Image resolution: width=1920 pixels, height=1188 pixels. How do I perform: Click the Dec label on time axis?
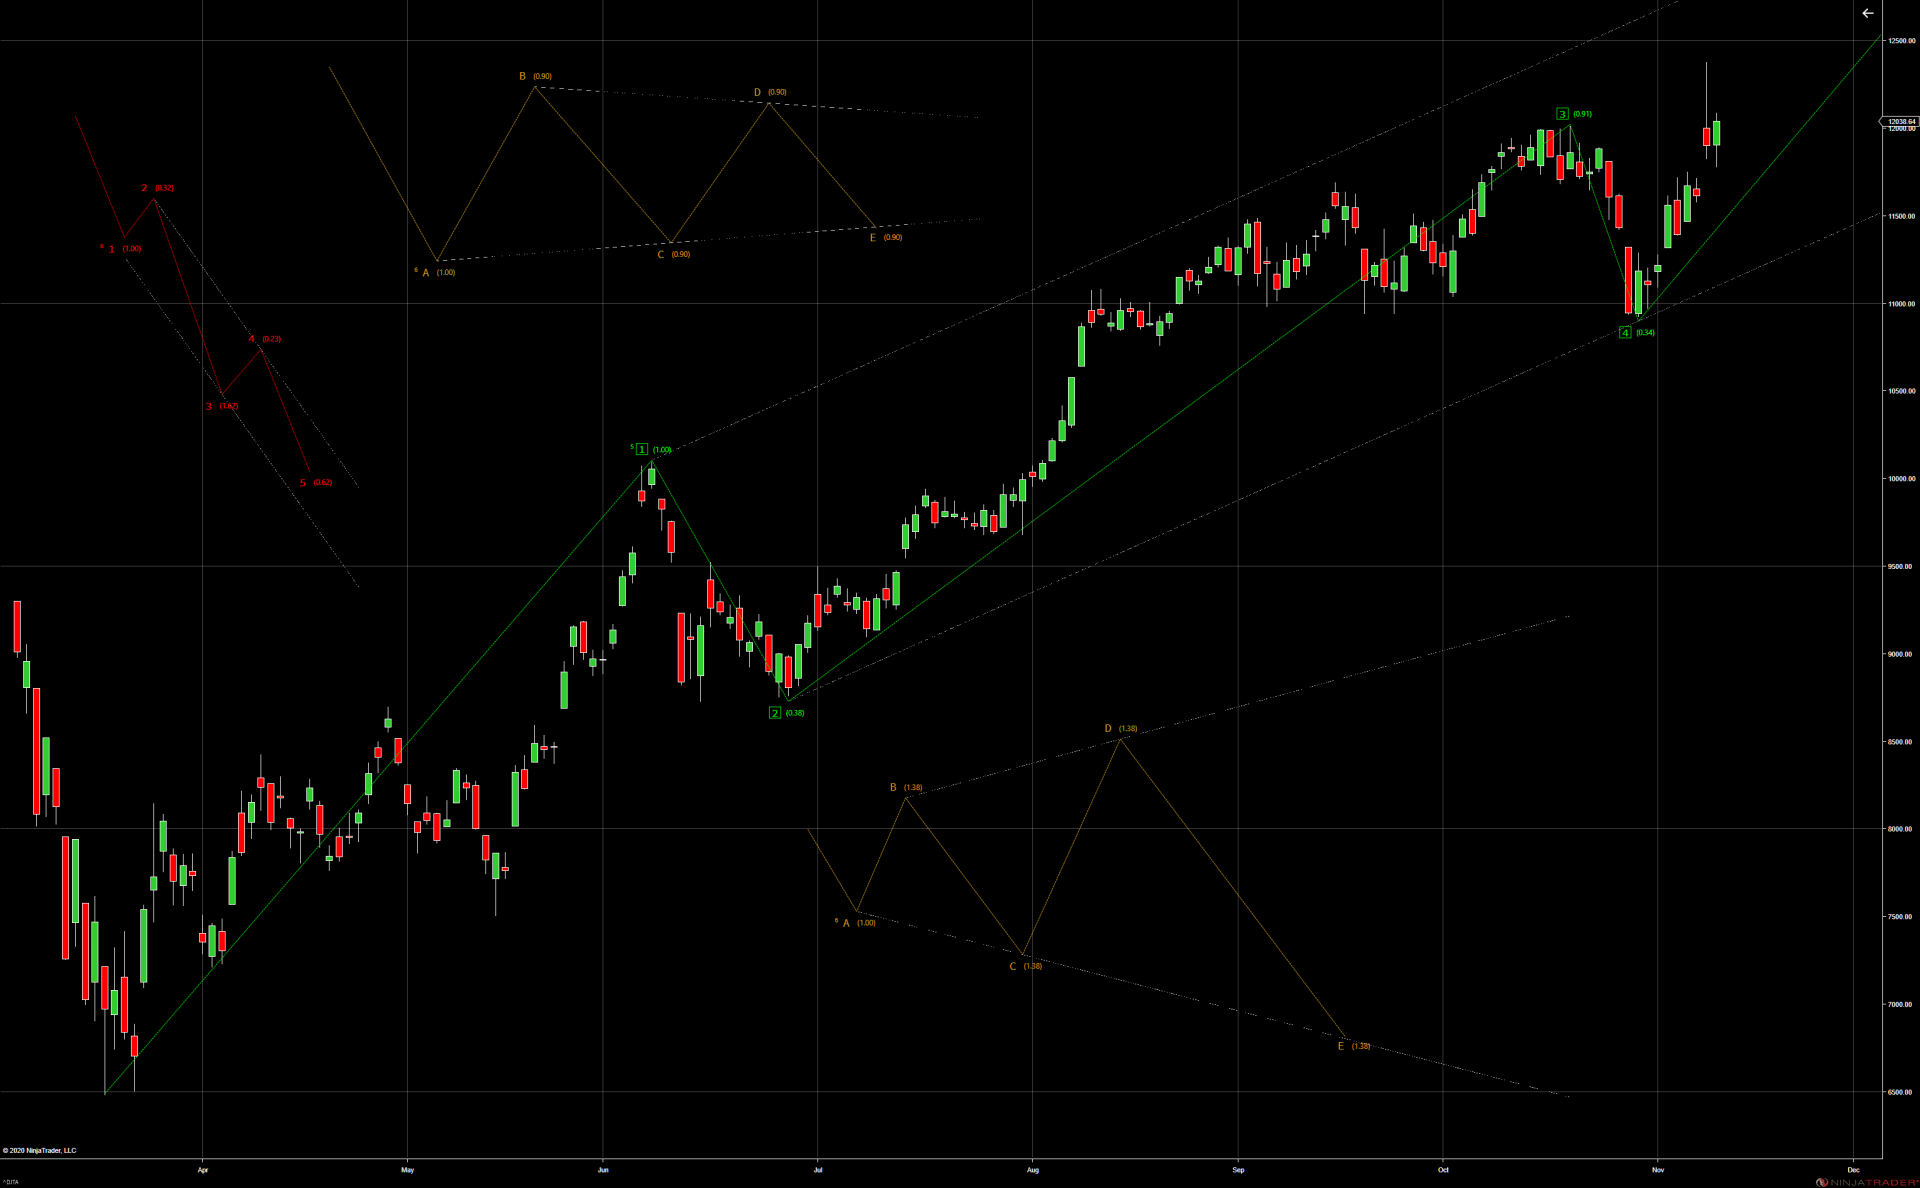1853,1169
